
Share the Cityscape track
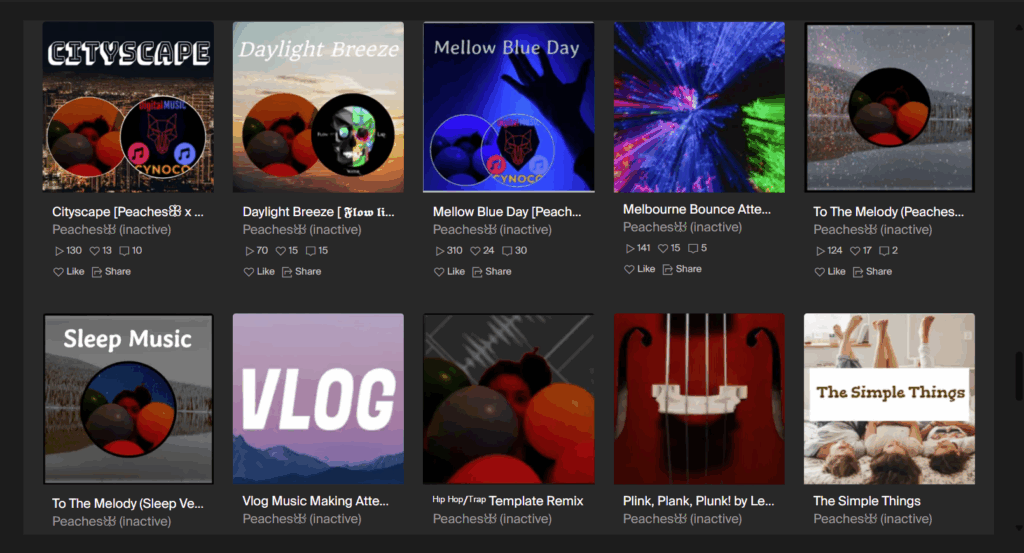click(x=111, y=272)
